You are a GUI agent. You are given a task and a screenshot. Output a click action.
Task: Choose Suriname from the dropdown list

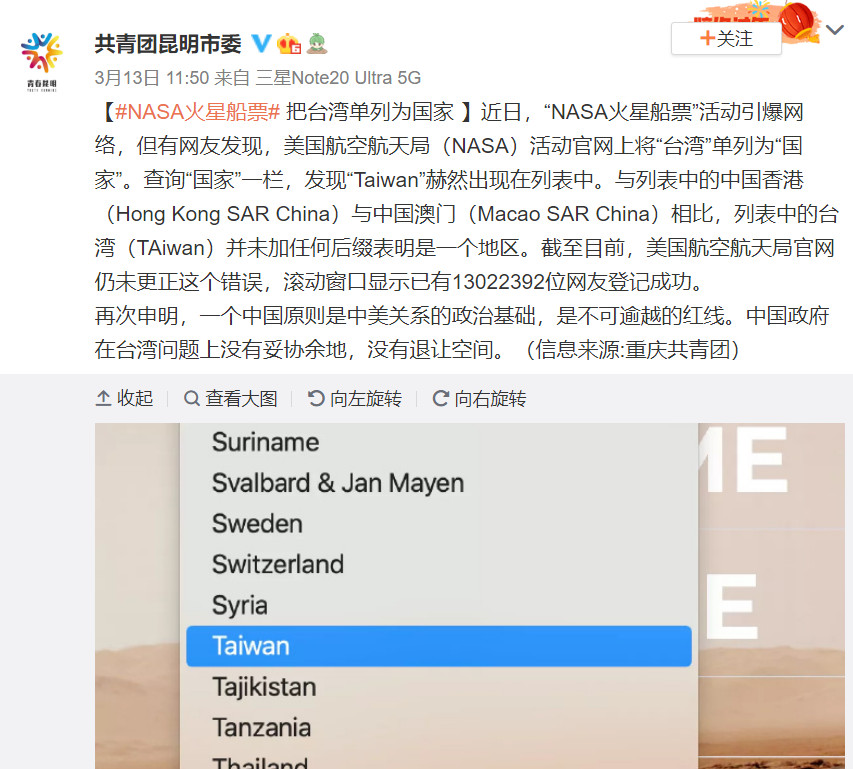(265, 442)
